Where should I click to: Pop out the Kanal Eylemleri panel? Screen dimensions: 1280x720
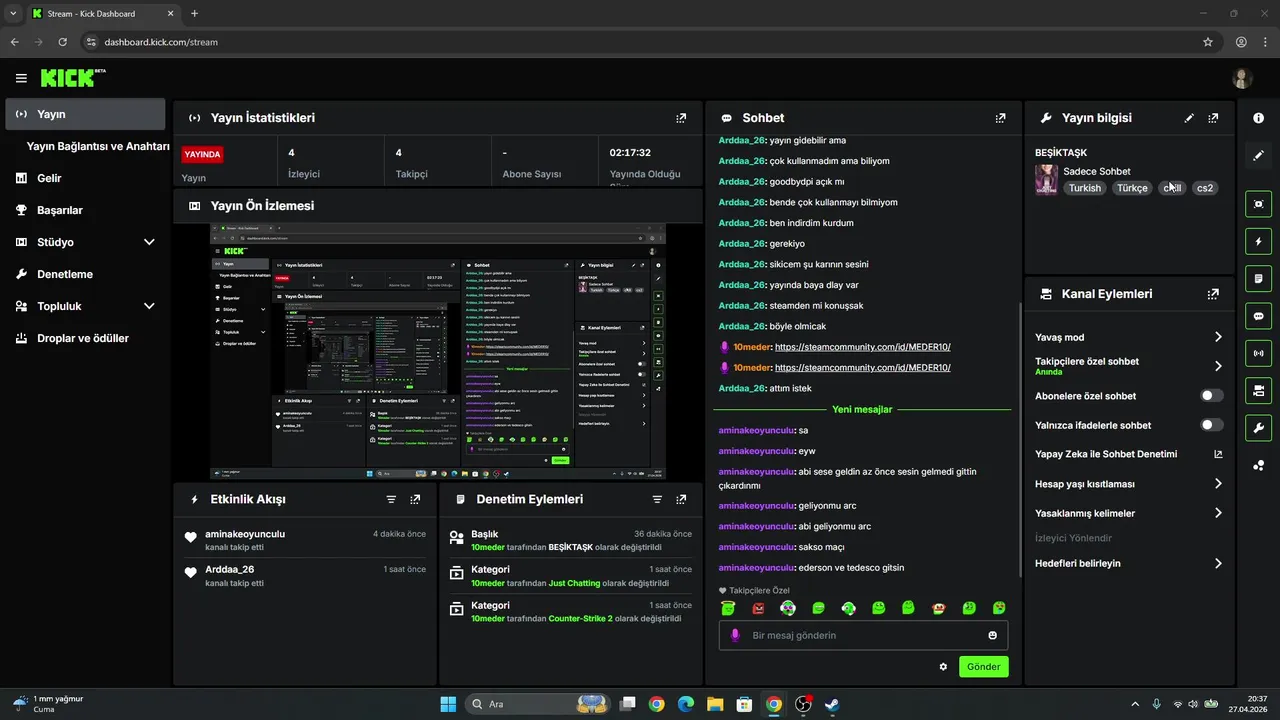point(1213,294)
